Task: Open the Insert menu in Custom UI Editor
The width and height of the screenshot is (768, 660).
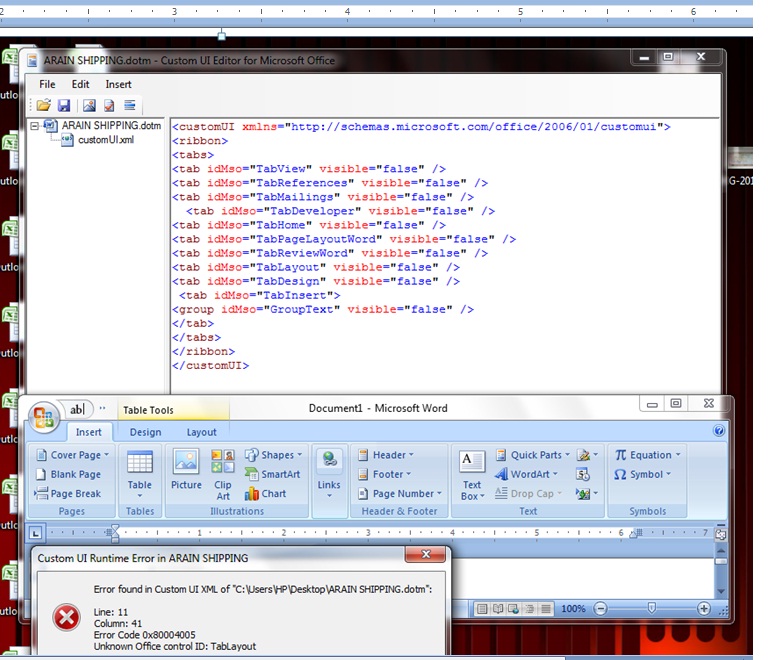Action: [x=119, y=84]
